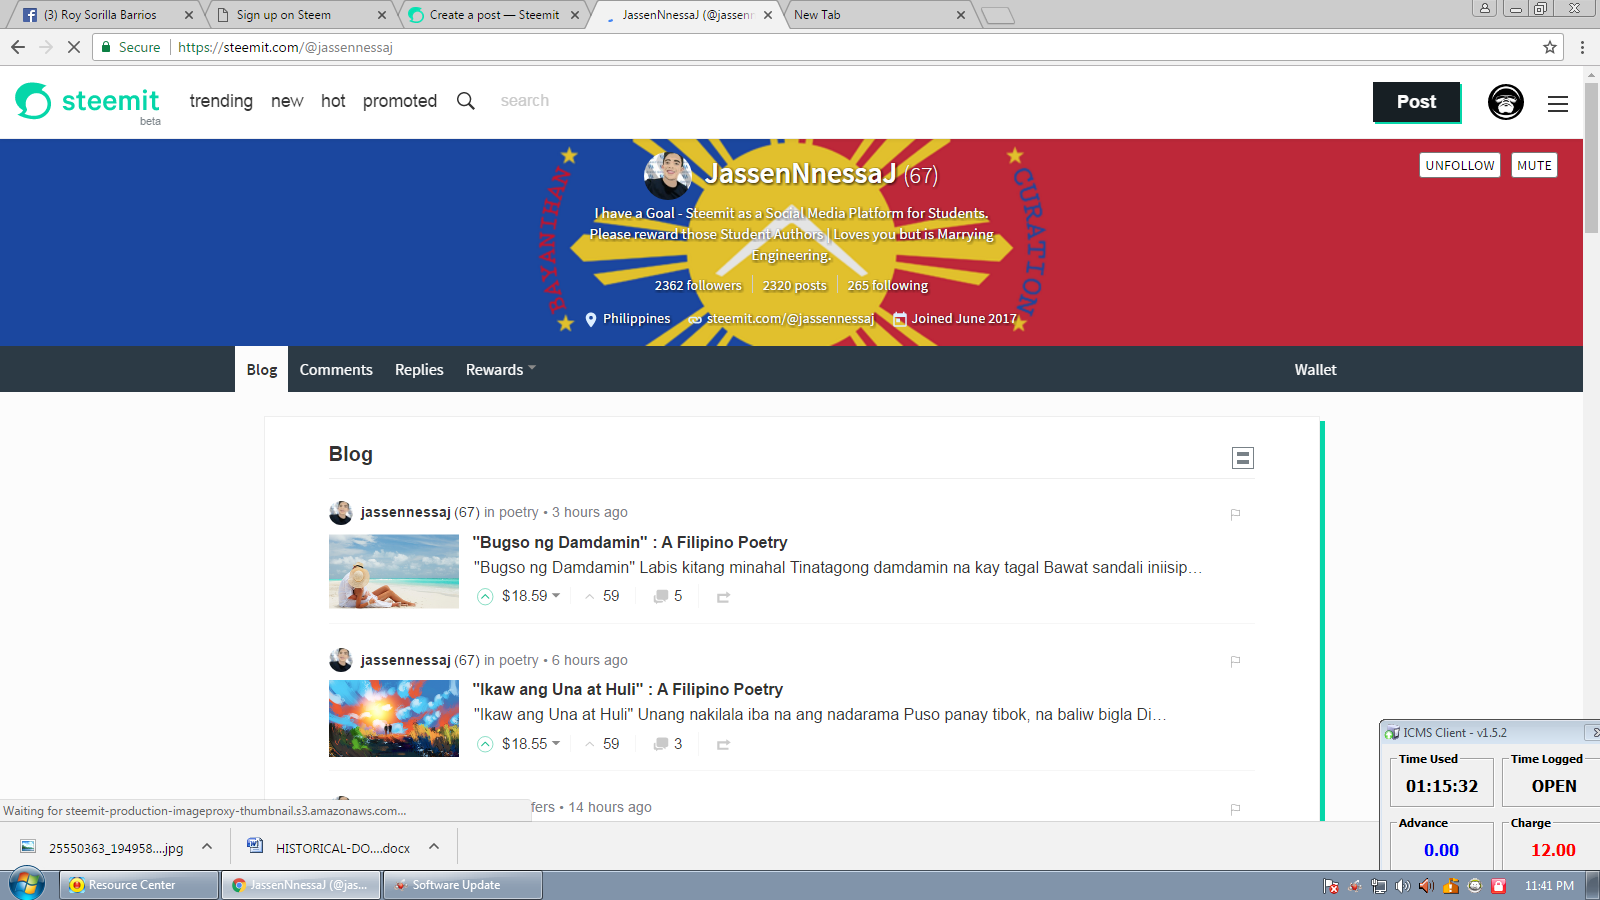Bookmark this page with star
The width and height of the screenshot is (1600, 900).
pos(1550,47)
